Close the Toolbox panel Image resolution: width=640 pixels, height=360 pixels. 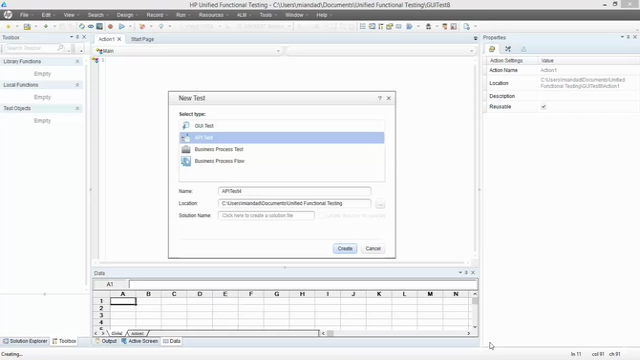(84, 37)
